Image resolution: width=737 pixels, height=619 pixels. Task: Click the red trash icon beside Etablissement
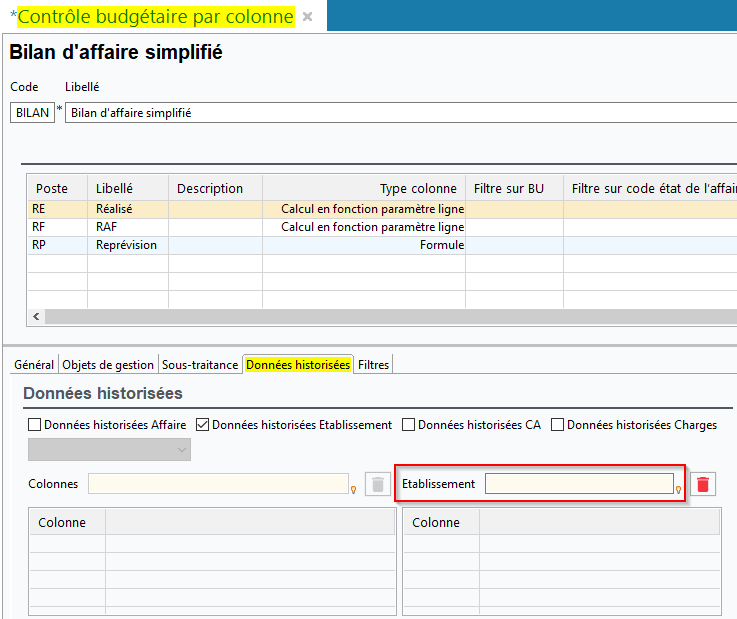click(x=703, y=484)
